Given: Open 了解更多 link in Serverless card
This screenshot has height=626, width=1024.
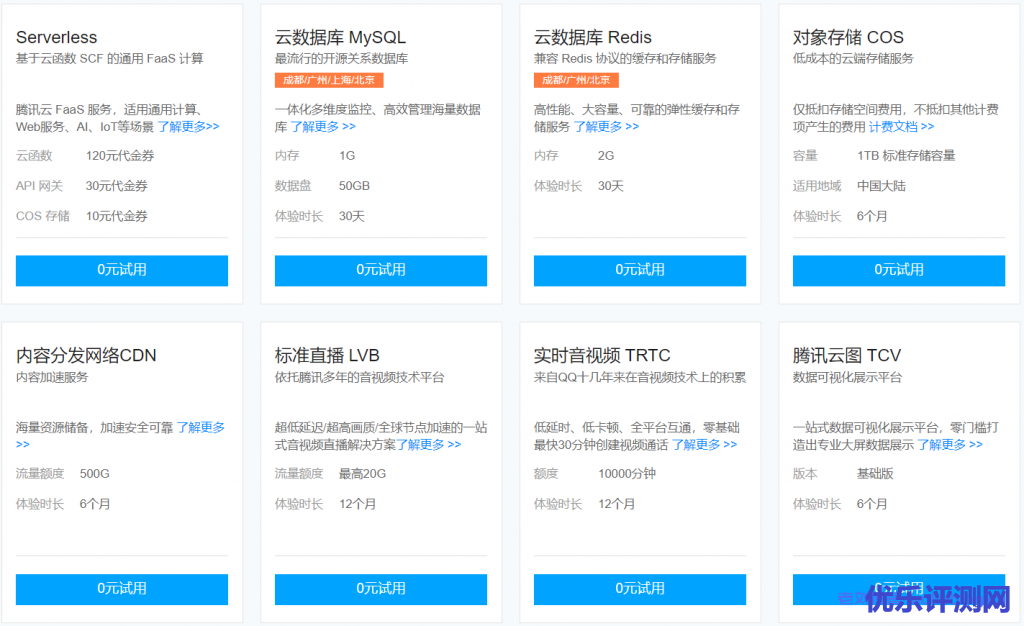Looking at the screenshot, I should click(188, 126).
